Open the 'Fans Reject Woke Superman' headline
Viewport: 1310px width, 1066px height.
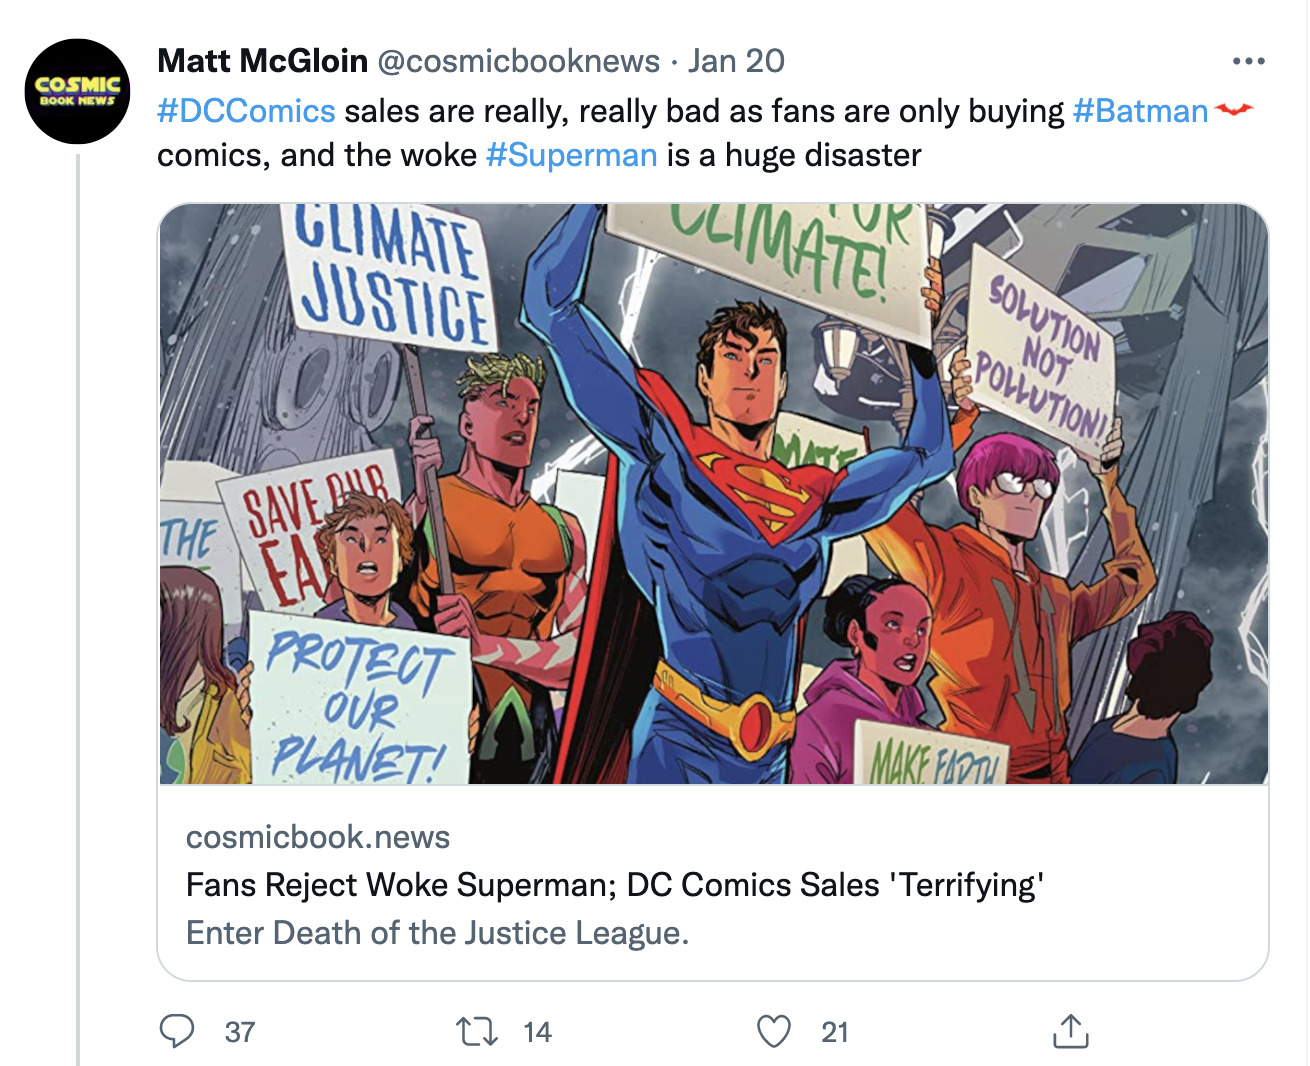point(615,885)
